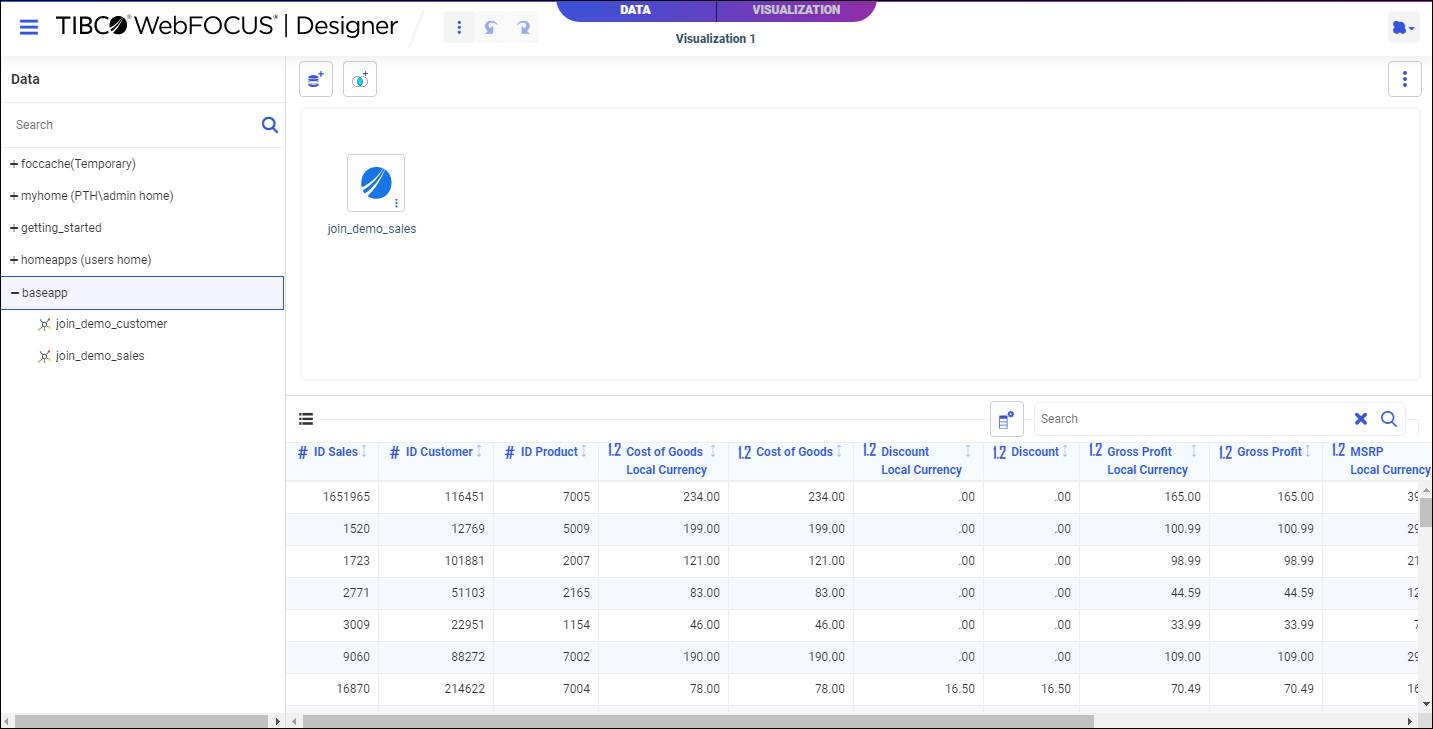
Task: Select join_demo_customer in the Data tree
Action: click(111, 324)
